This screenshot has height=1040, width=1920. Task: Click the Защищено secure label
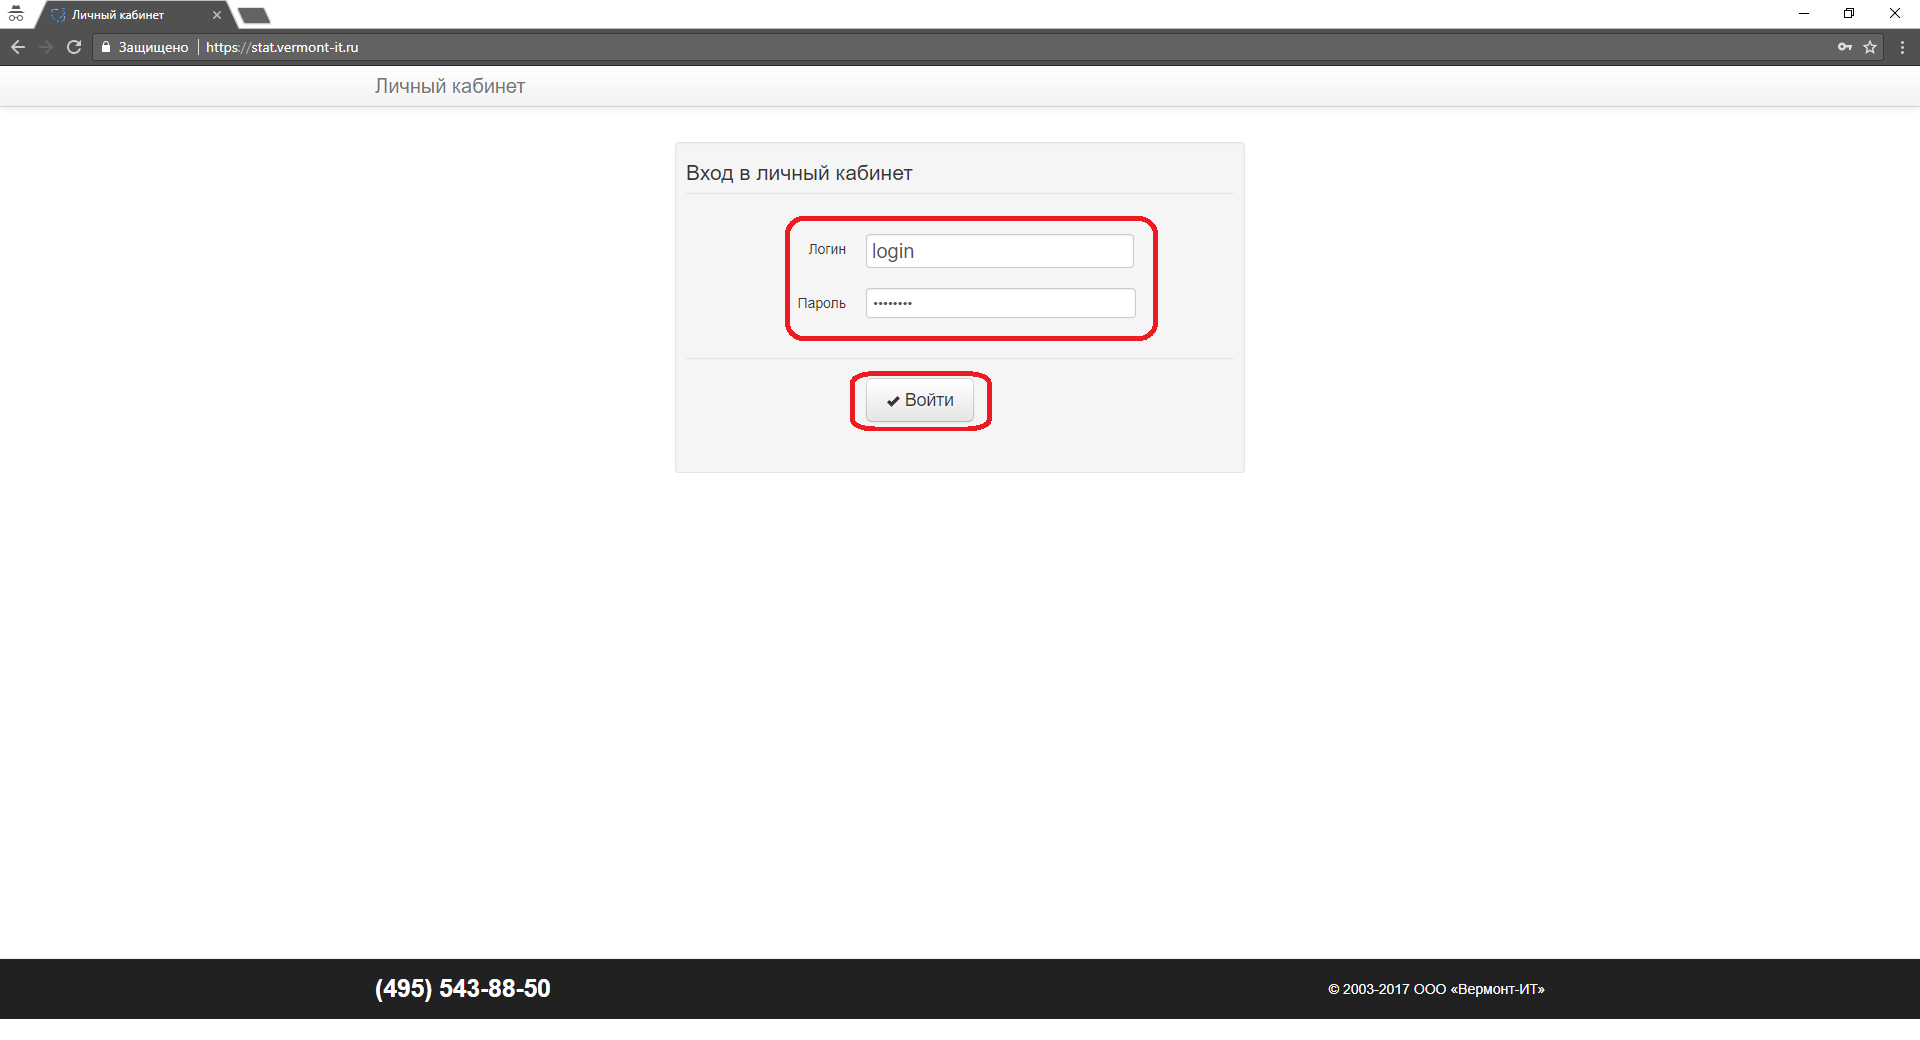[153, 47]
